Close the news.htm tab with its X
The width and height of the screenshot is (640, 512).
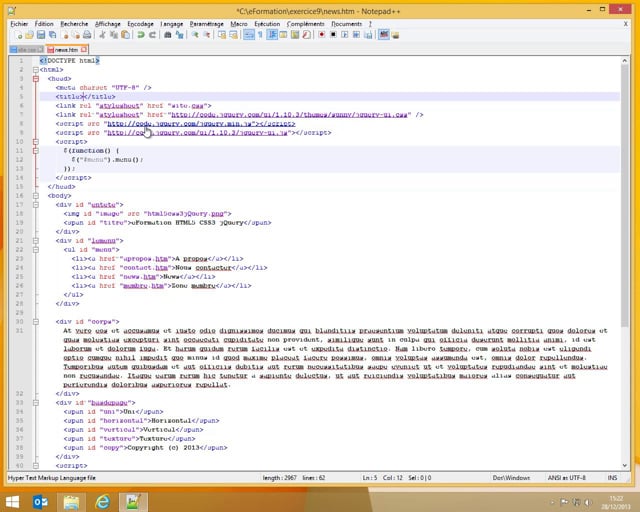[x=84, y=49]
